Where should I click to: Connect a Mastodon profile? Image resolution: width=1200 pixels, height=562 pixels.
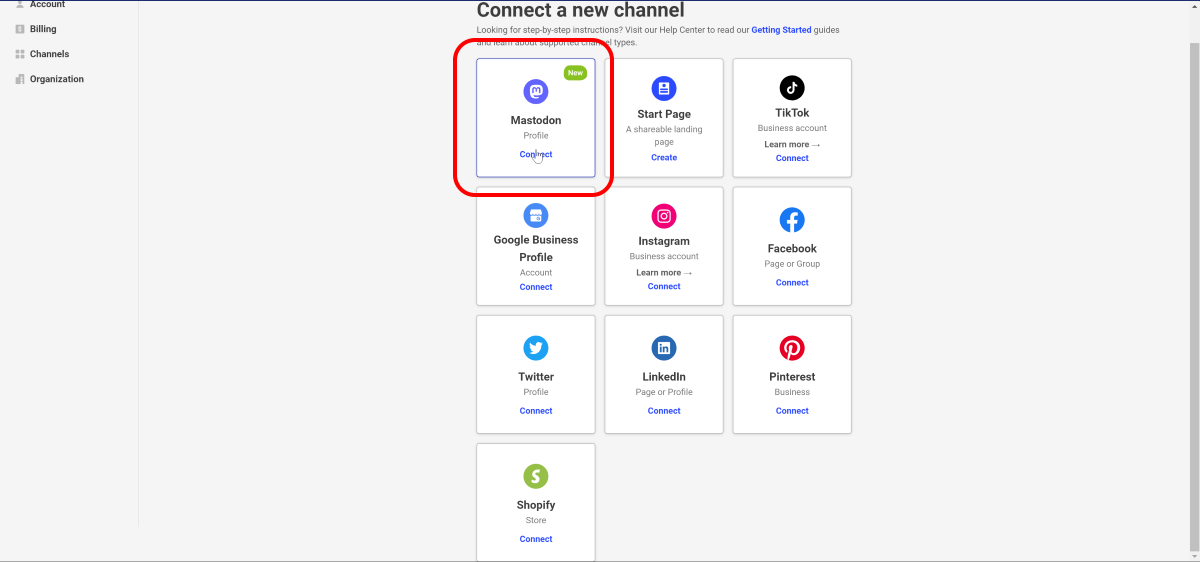[x=536, y=154]
